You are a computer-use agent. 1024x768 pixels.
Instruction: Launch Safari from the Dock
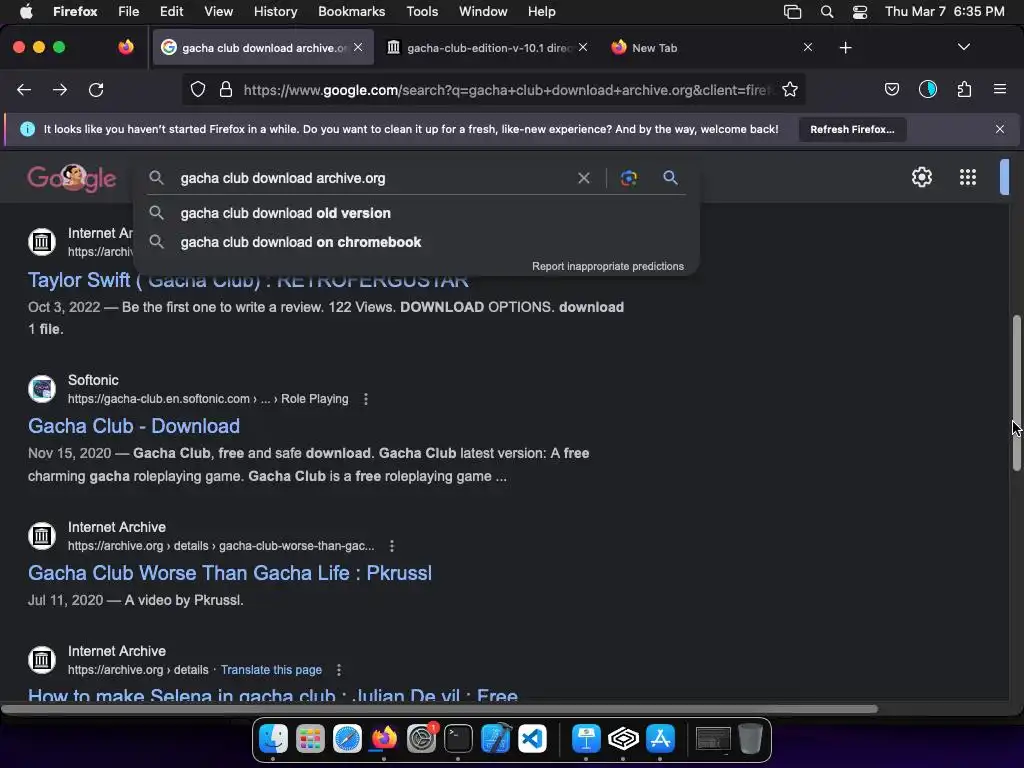(x=347, y=739)
